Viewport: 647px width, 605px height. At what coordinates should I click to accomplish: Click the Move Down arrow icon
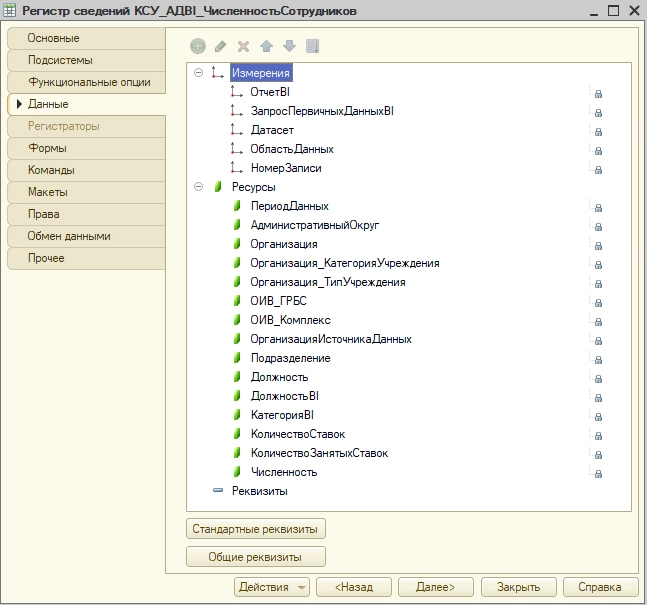click(289, 46)
